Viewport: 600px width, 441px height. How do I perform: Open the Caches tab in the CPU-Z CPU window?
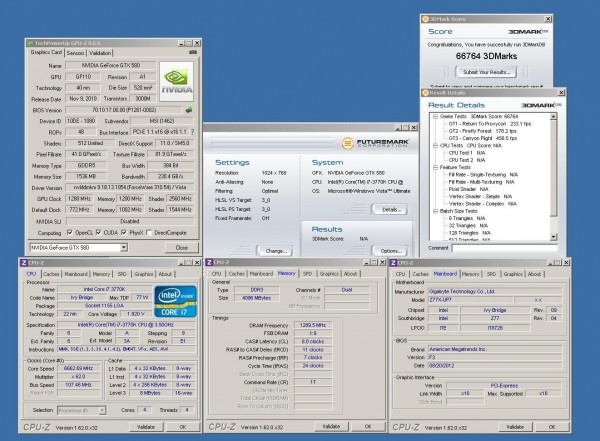51,274
